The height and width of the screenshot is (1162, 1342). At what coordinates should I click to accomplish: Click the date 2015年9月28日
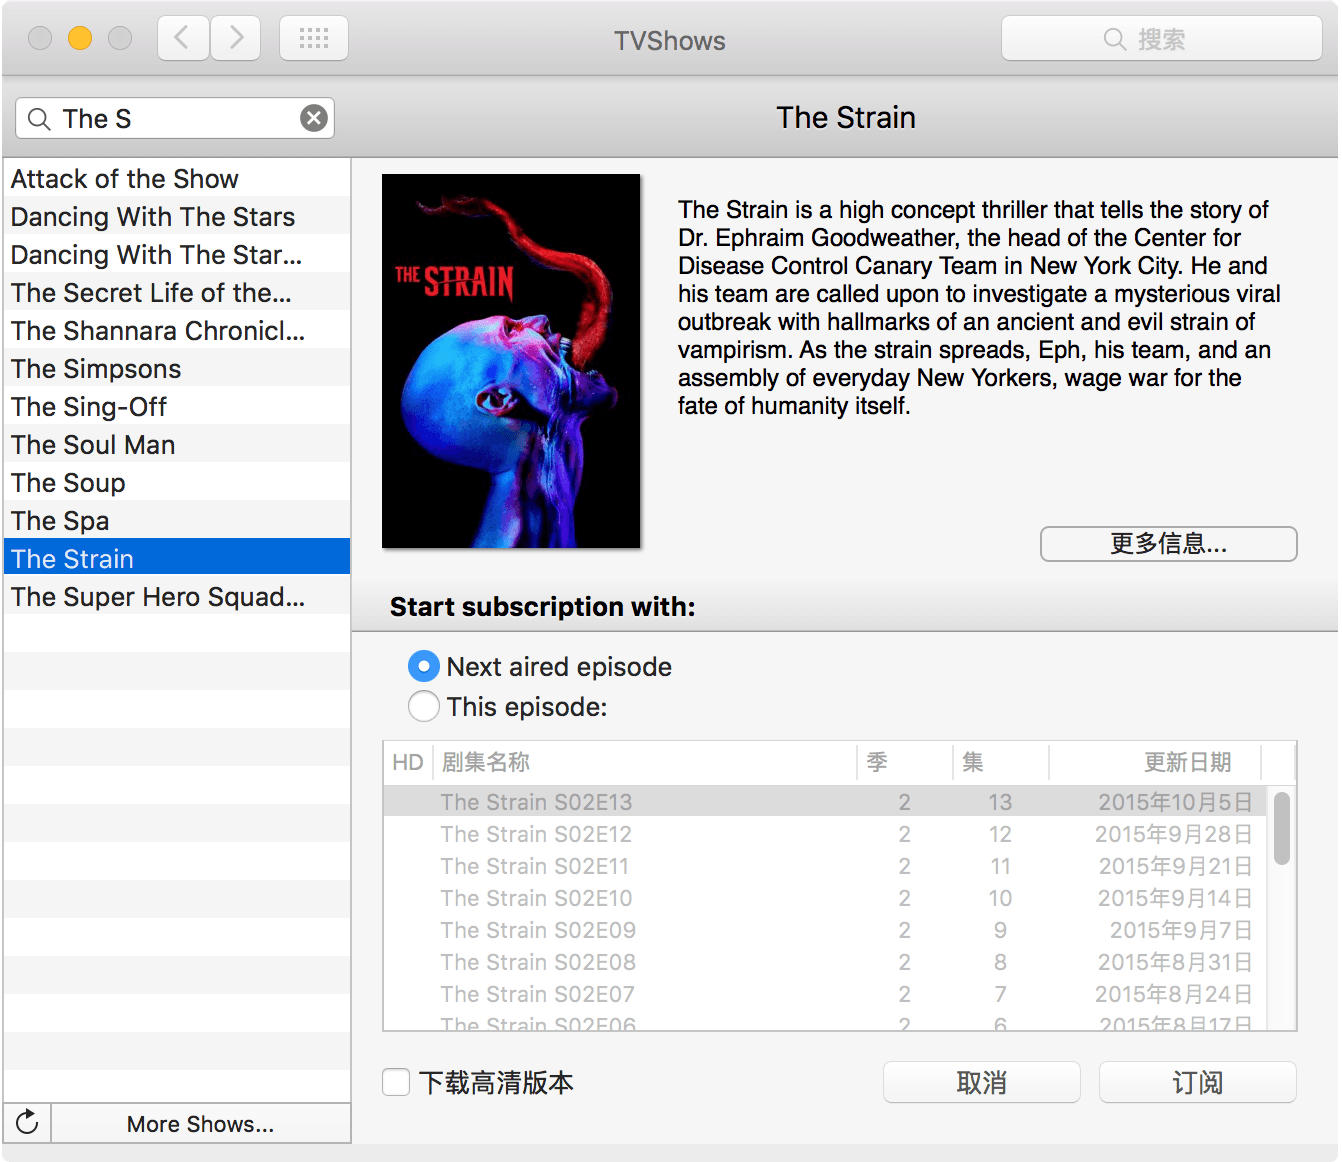(x=1173, y=834)
